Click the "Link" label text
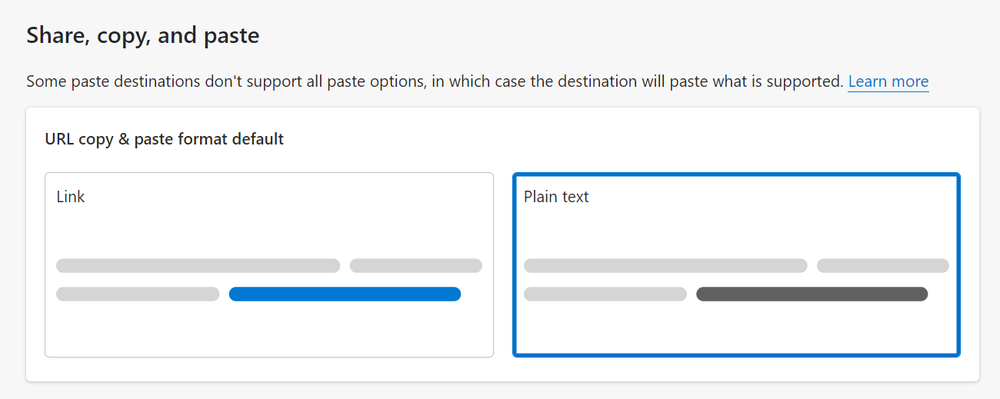The height and width of the screenshot is (399, 1000). [71, 197]
